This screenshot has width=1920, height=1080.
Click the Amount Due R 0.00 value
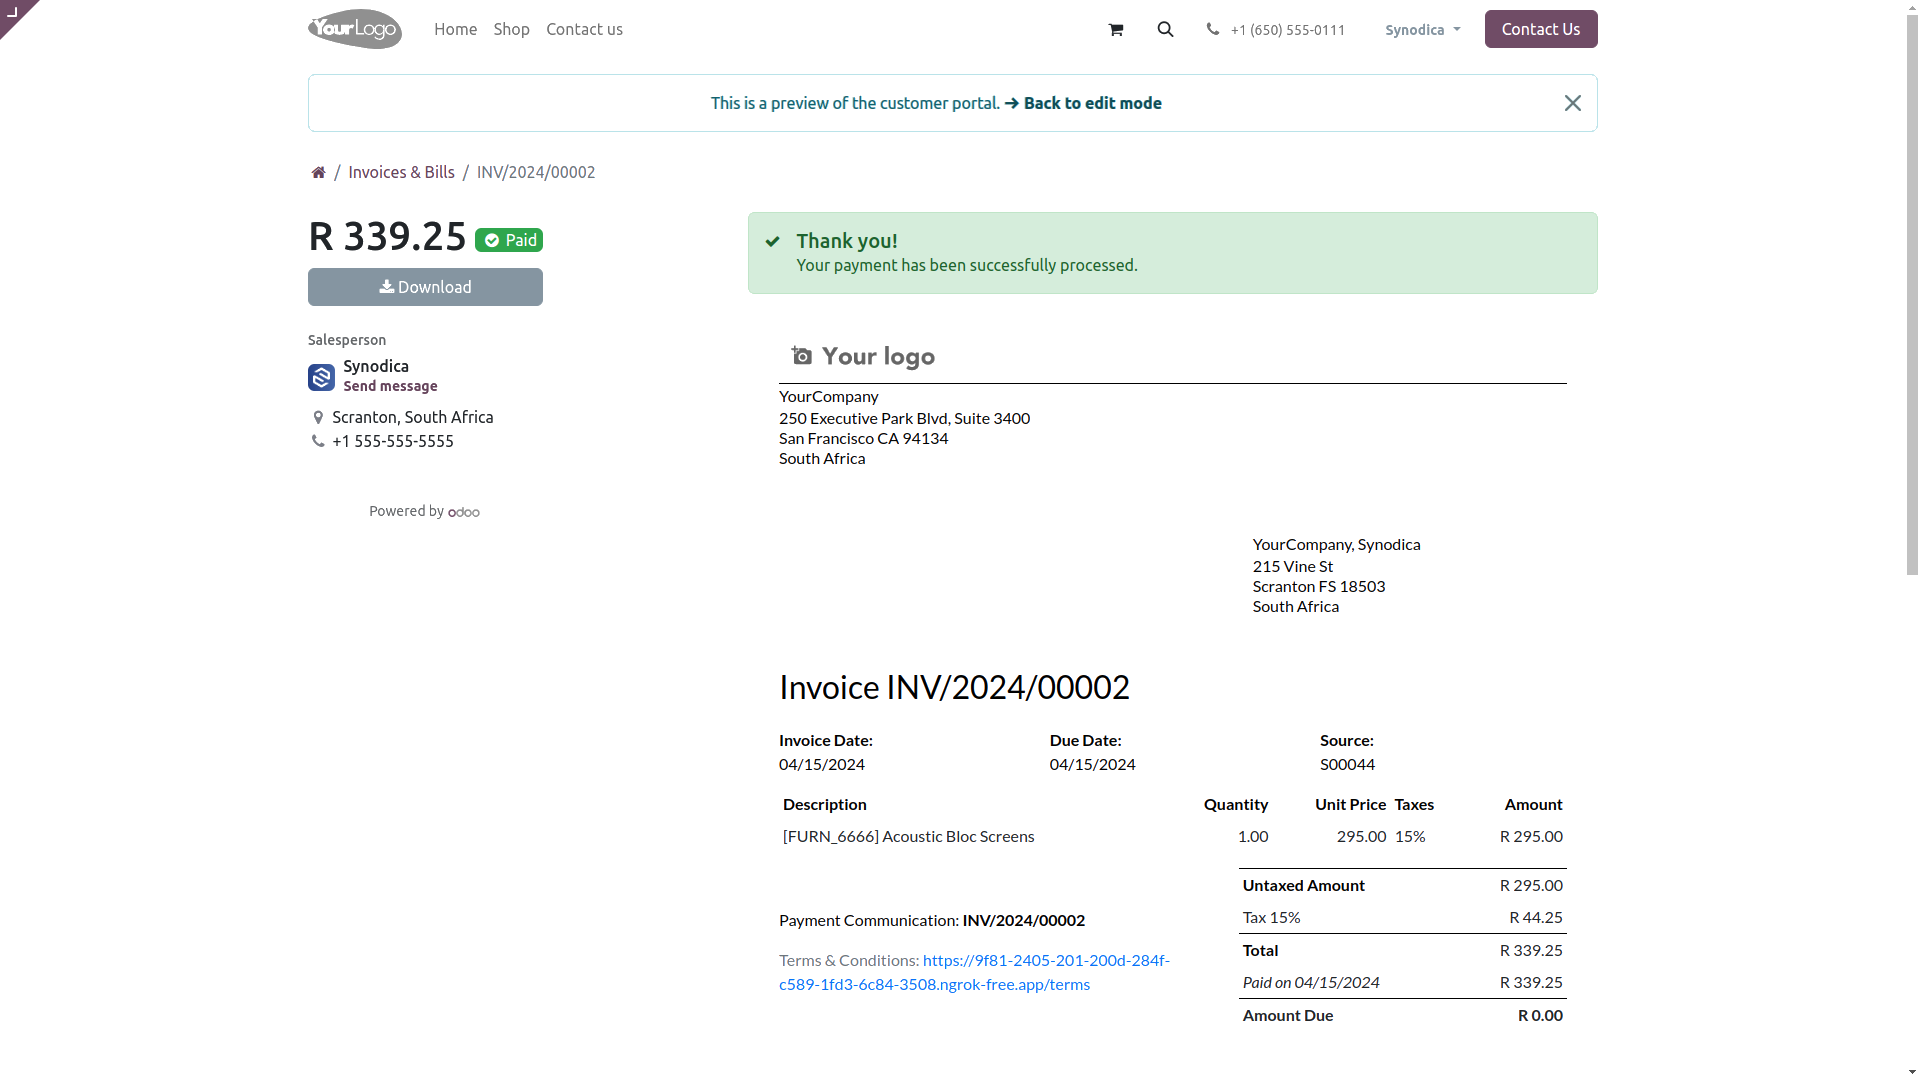[x=1540, y=1015]
